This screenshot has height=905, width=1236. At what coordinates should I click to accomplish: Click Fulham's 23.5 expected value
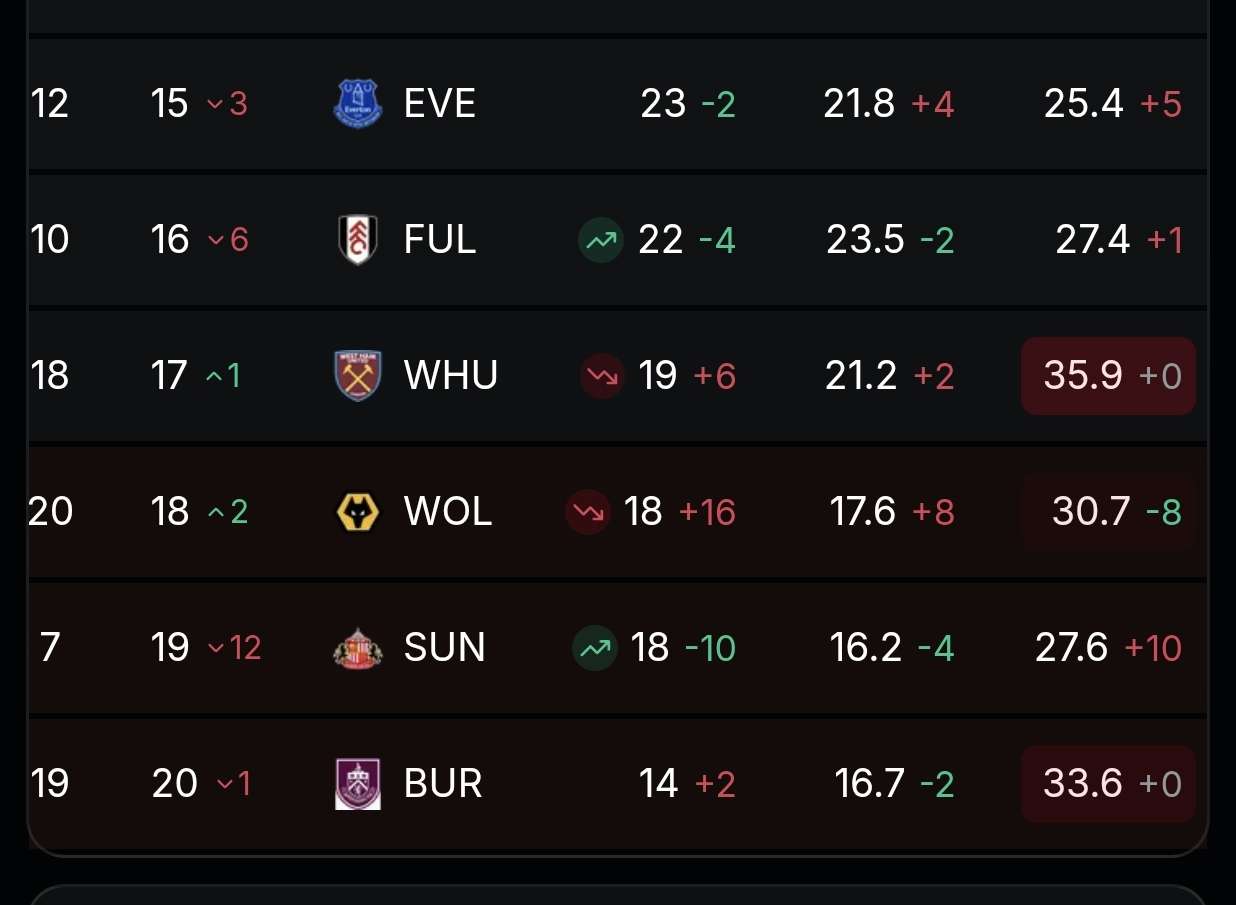point(865,240)
